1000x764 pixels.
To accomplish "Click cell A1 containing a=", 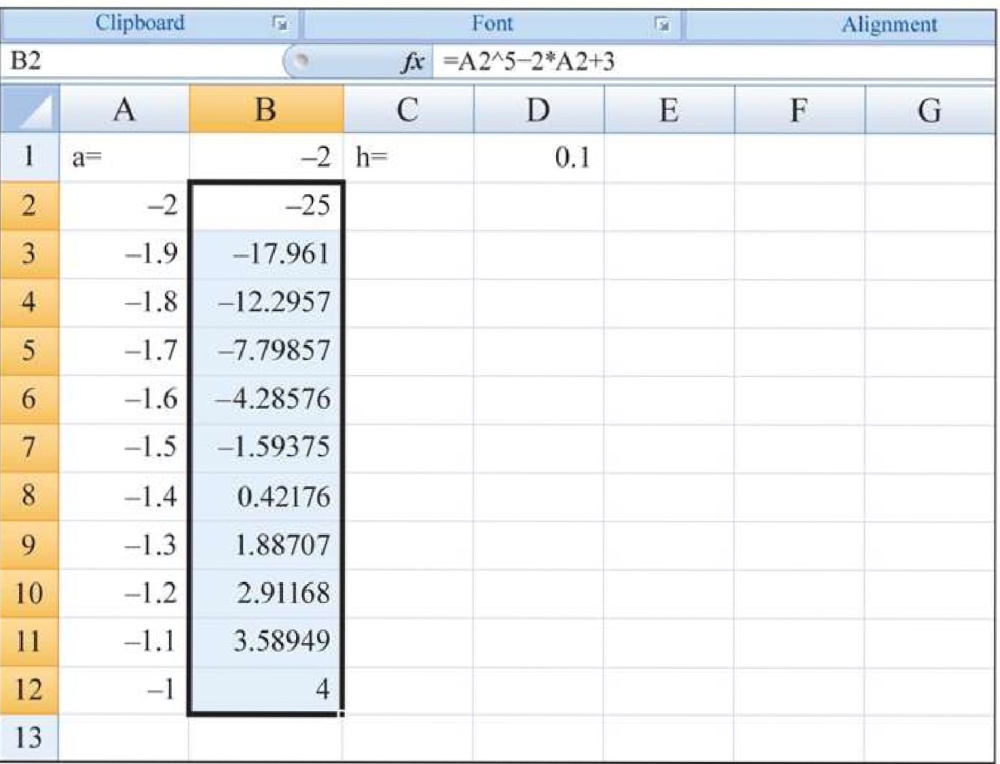I will 124,157.
